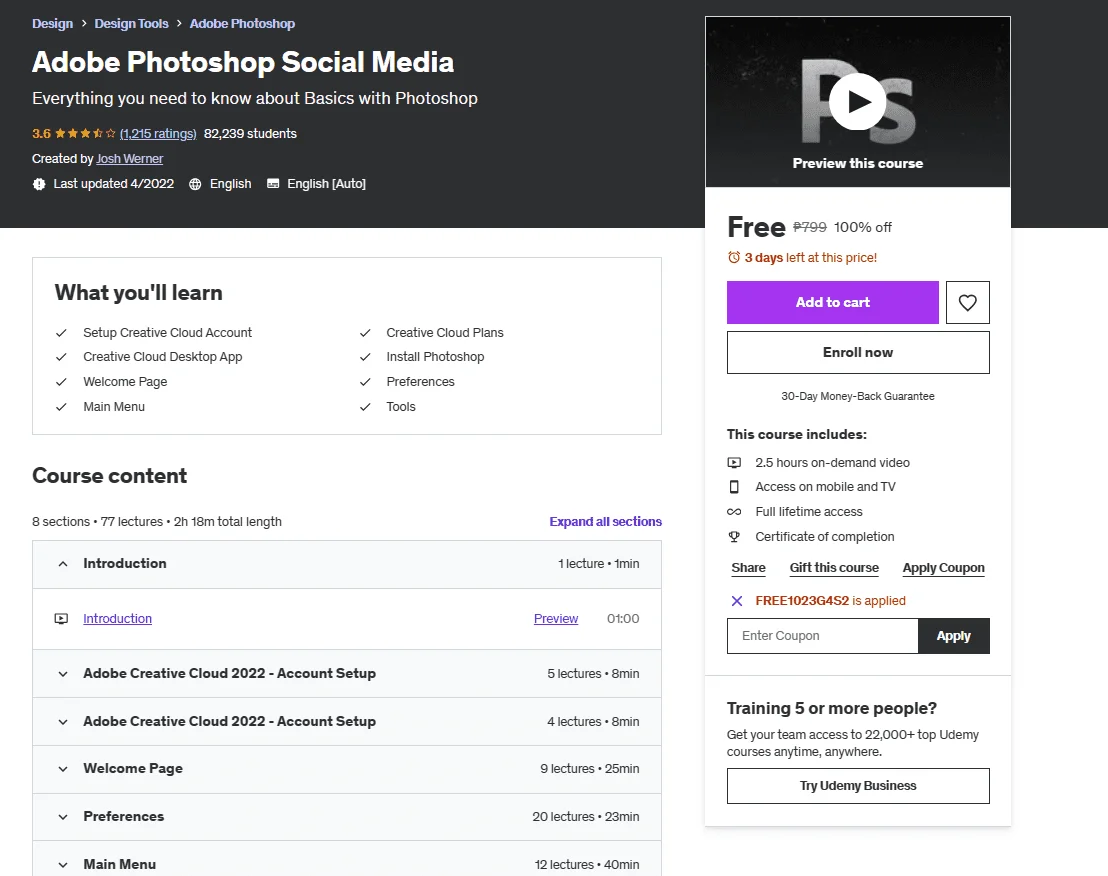
Task: Click the Training 5 or more people heading
Action: [832, 709]
